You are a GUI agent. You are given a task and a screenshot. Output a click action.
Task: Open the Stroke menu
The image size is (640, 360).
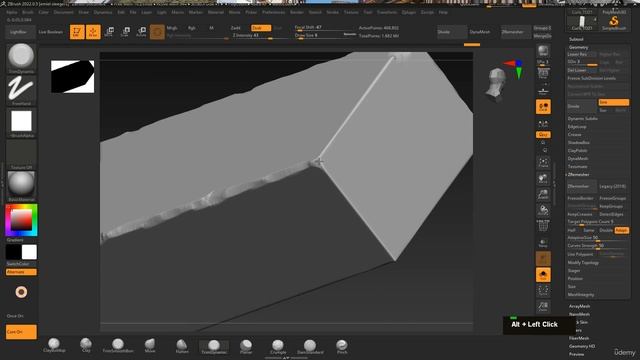click(333, 12)
